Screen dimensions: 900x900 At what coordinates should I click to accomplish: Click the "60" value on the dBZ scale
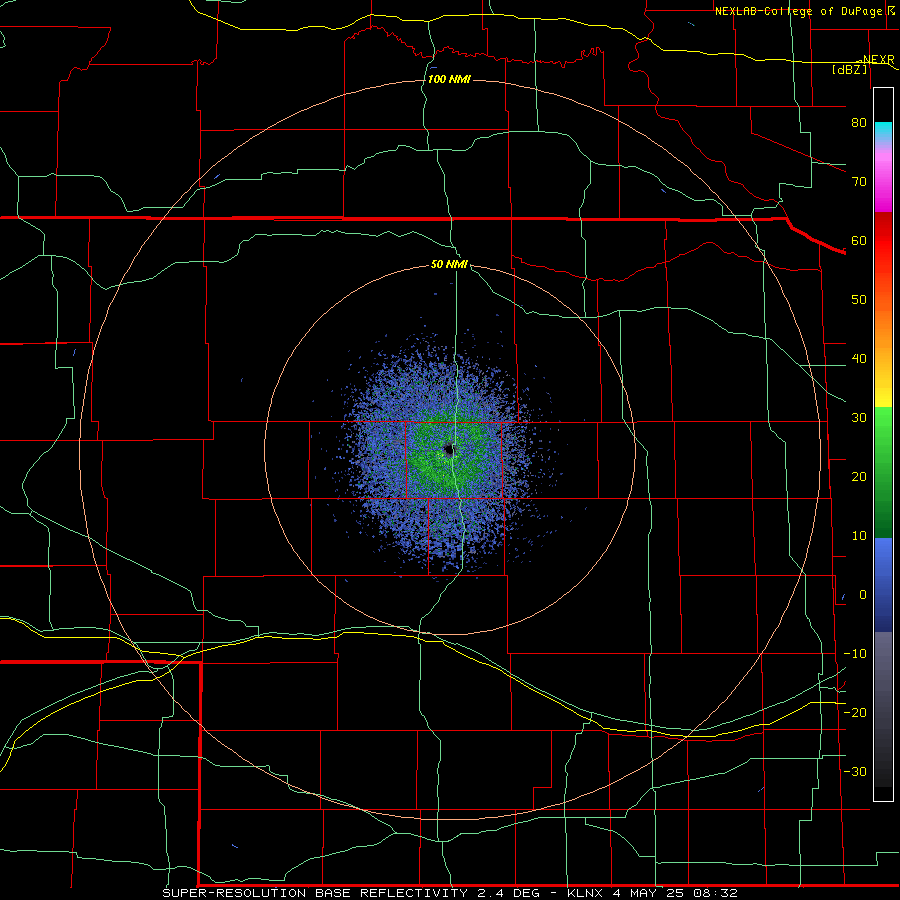point(859,240)
